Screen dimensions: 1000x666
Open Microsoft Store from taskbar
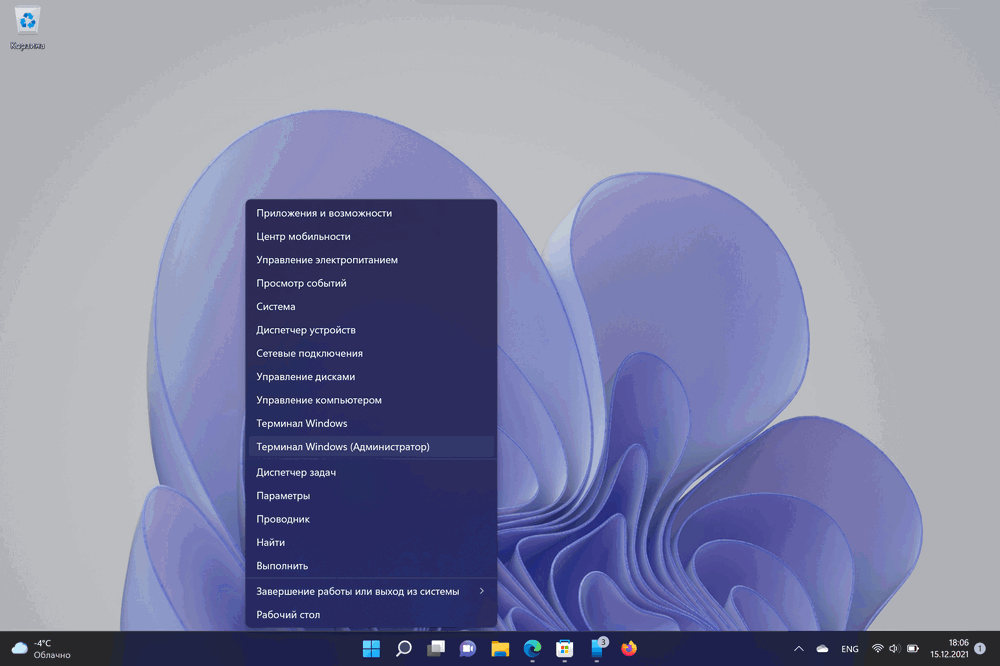(564, 648)
